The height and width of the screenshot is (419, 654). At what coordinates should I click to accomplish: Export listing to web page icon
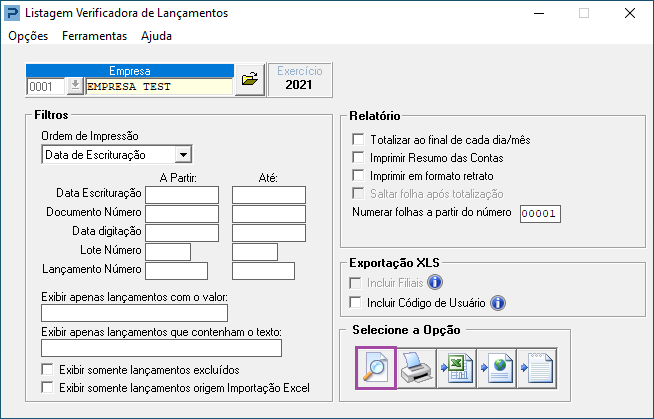497,368
